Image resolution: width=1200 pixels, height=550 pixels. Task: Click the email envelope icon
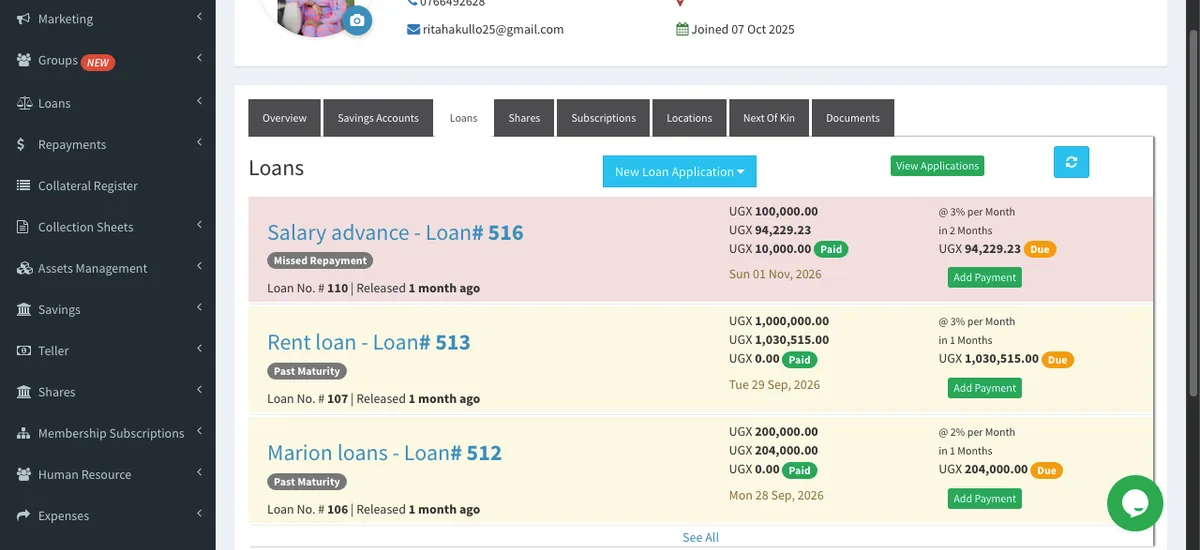413,29
